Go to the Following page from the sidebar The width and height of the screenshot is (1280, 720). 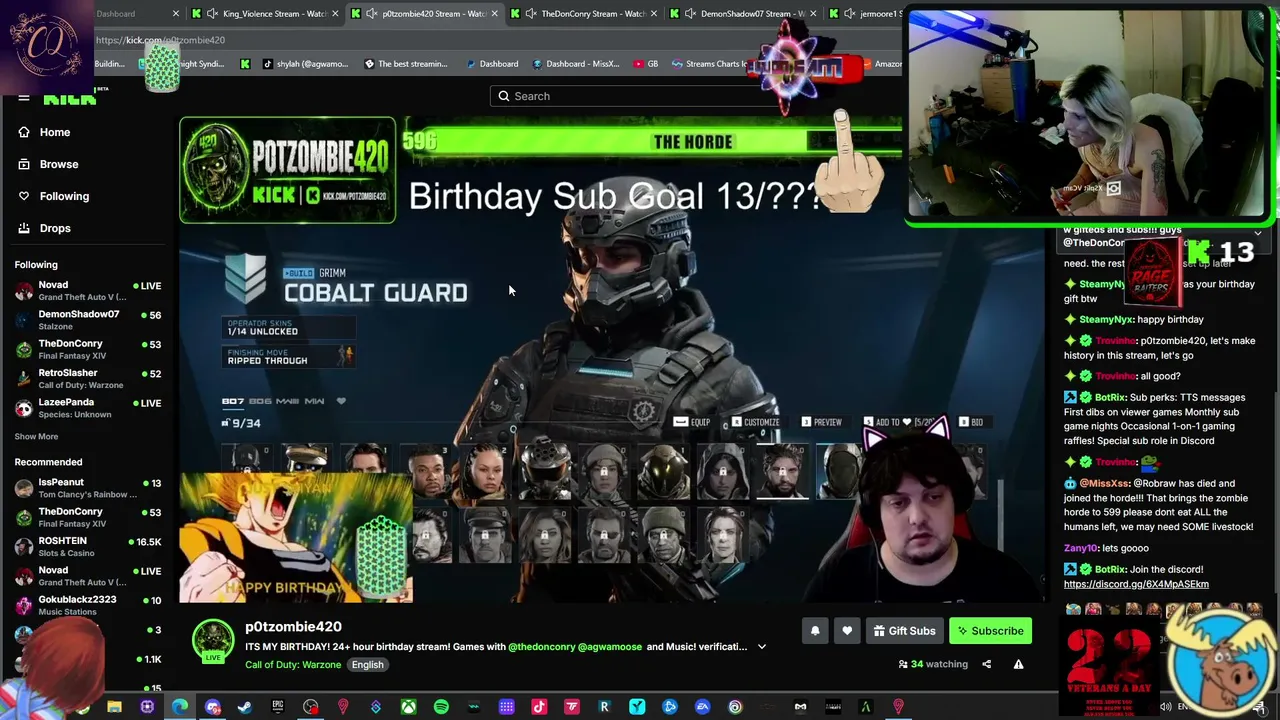coord(64,196)
